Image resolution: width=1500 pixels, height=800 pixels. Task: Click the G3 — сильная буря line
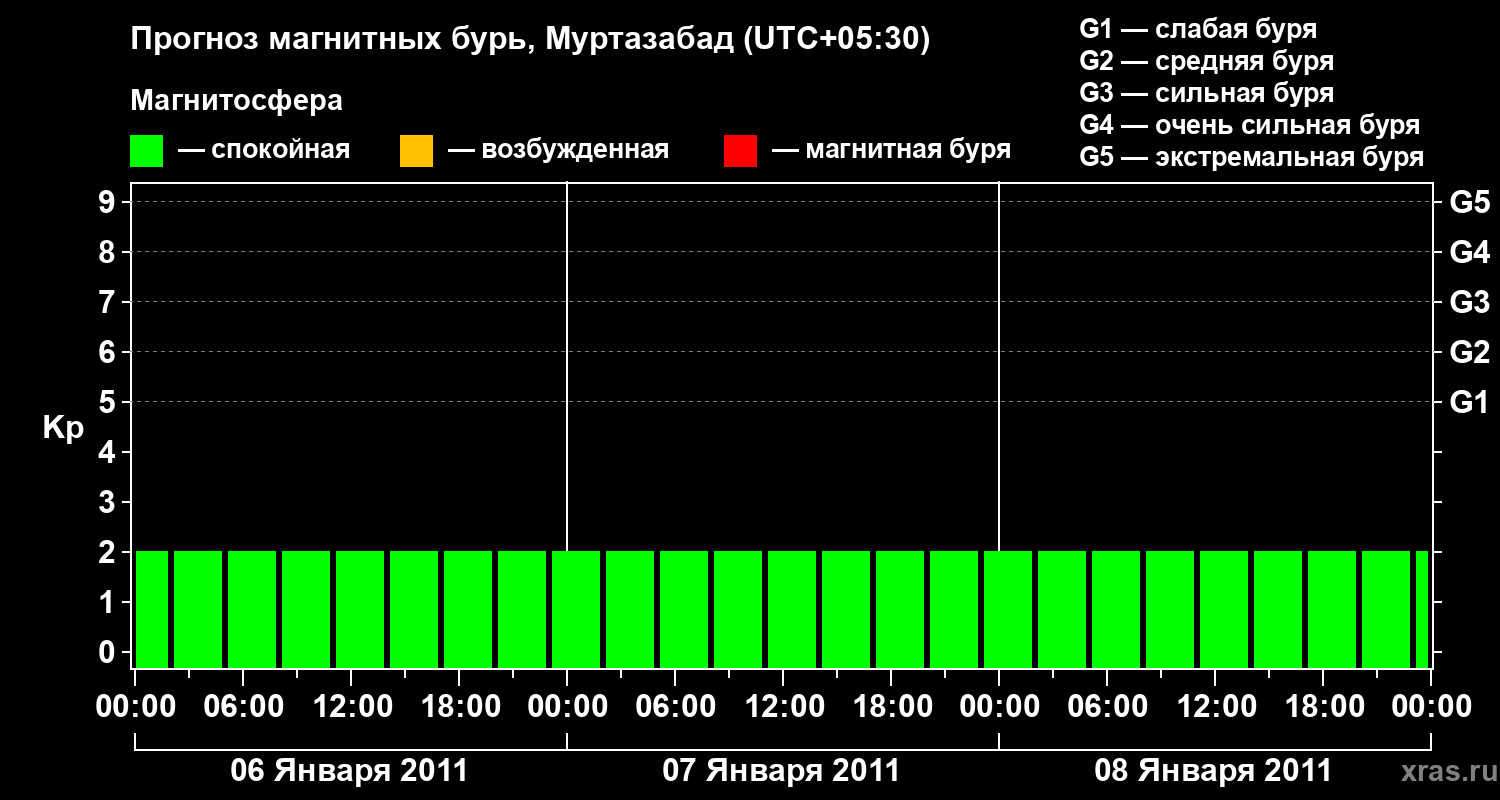click(x=1207, y=93)
